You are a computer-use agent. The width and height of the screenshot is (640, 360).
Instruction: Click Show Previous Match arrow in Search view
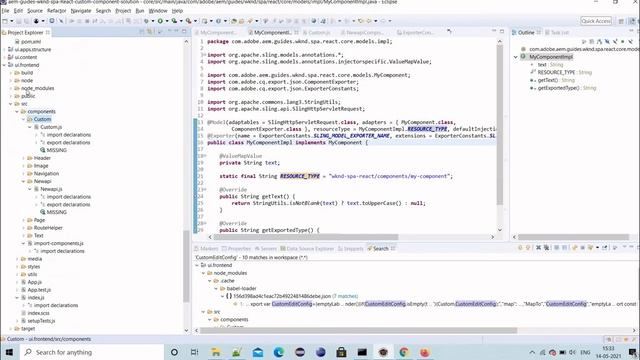click(528, 248)
